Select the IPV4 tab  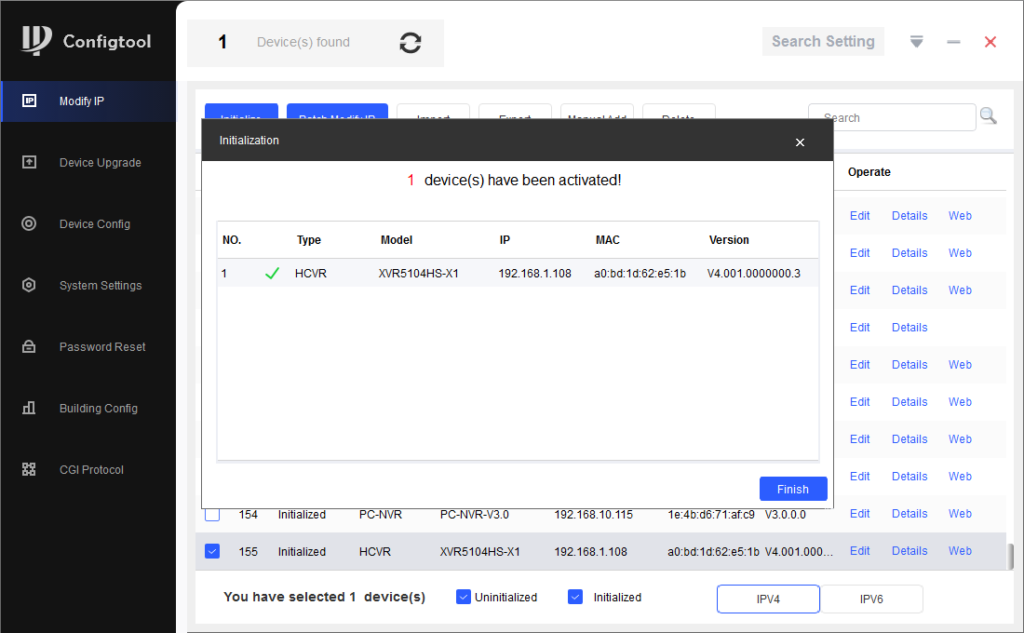tap(768, 598)
